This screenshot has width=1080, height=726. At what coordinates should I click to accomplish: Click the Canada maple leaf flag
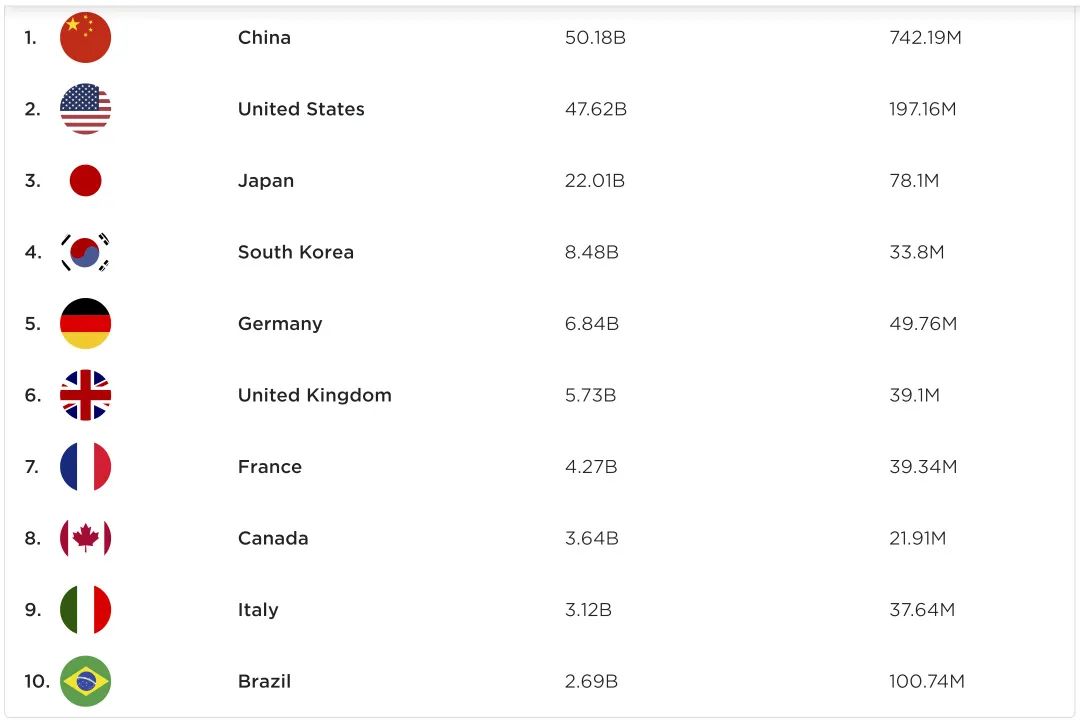[x=85, y=538]
